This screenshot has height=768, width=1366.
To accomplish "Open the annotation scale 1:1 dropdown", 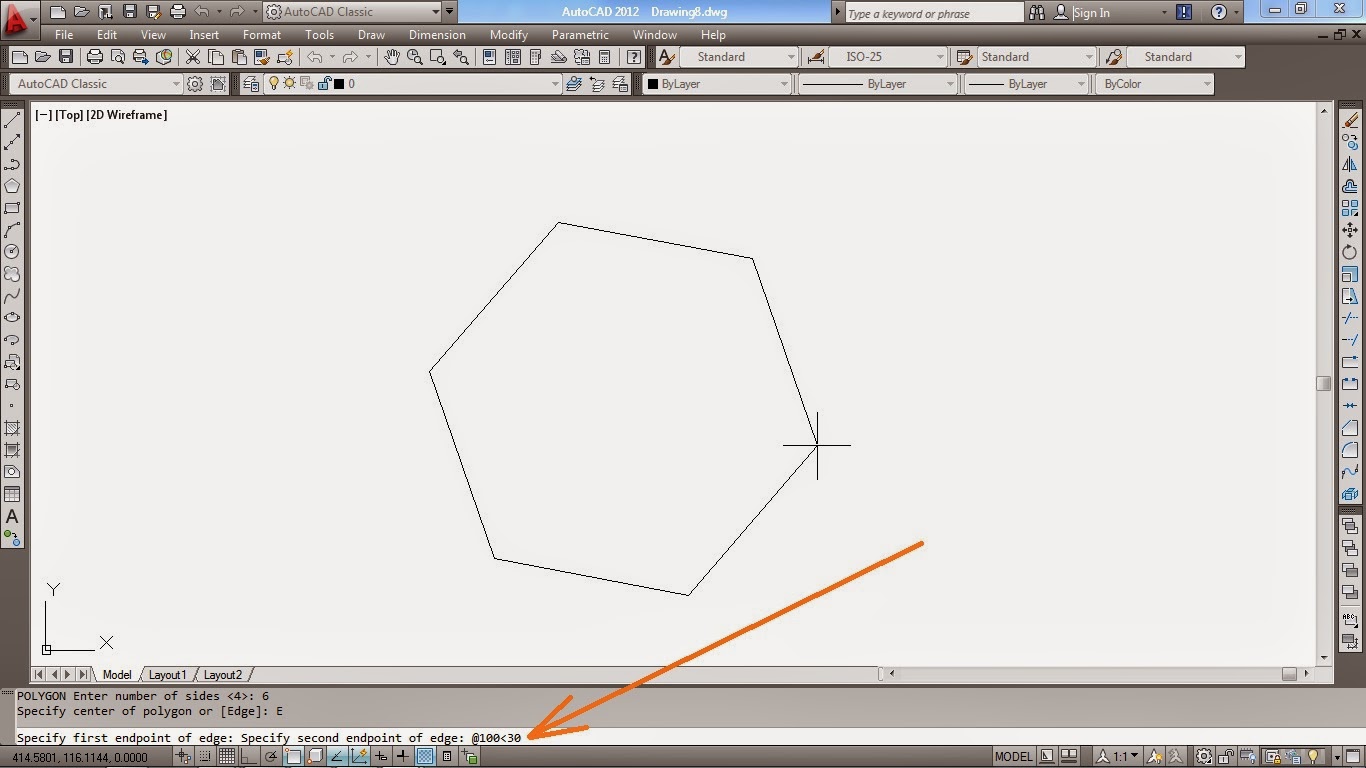I will (1122, 756).
